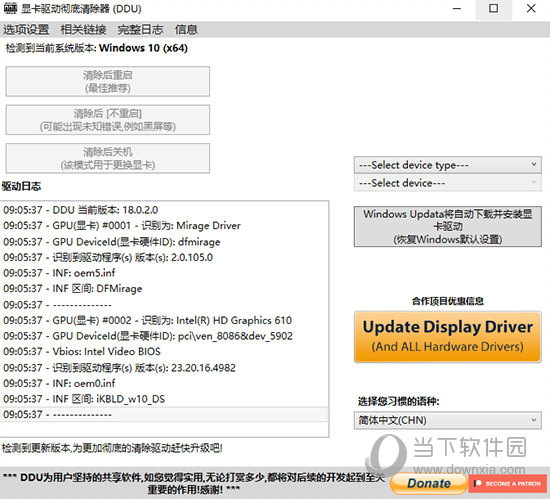This screenshot has width=550, height=499.
Task: Open the 信息 menu
Action: coord(186,29)
